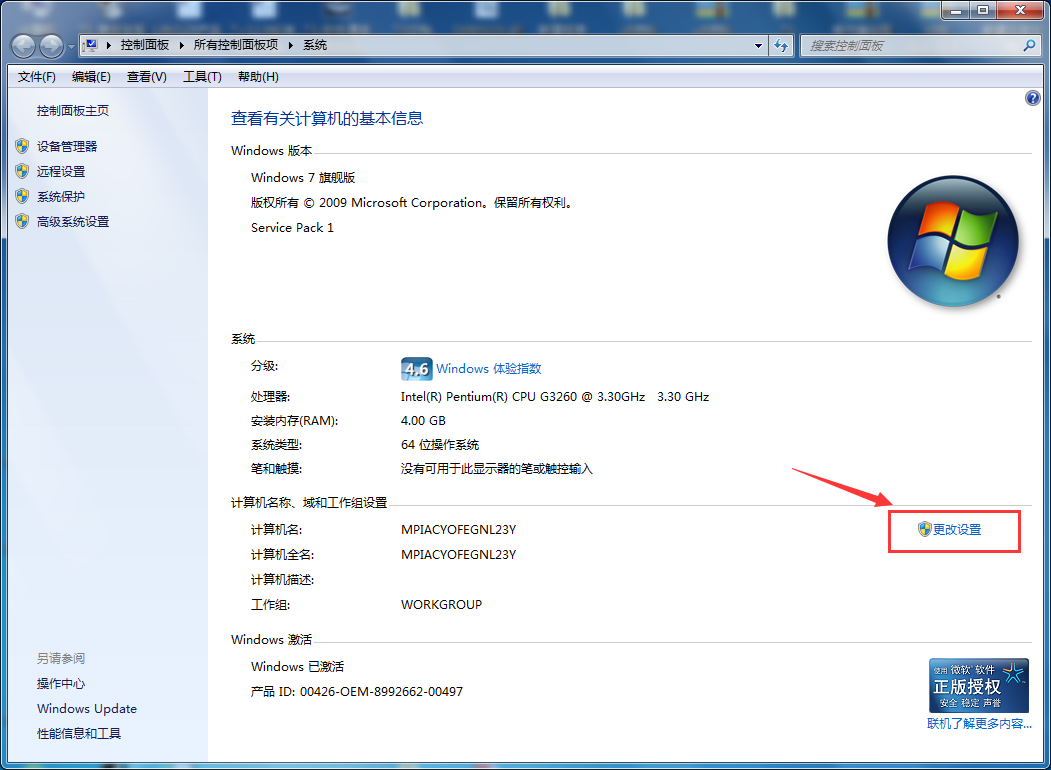Open the address bar history dropdown arrow

(x=757, y=45)
